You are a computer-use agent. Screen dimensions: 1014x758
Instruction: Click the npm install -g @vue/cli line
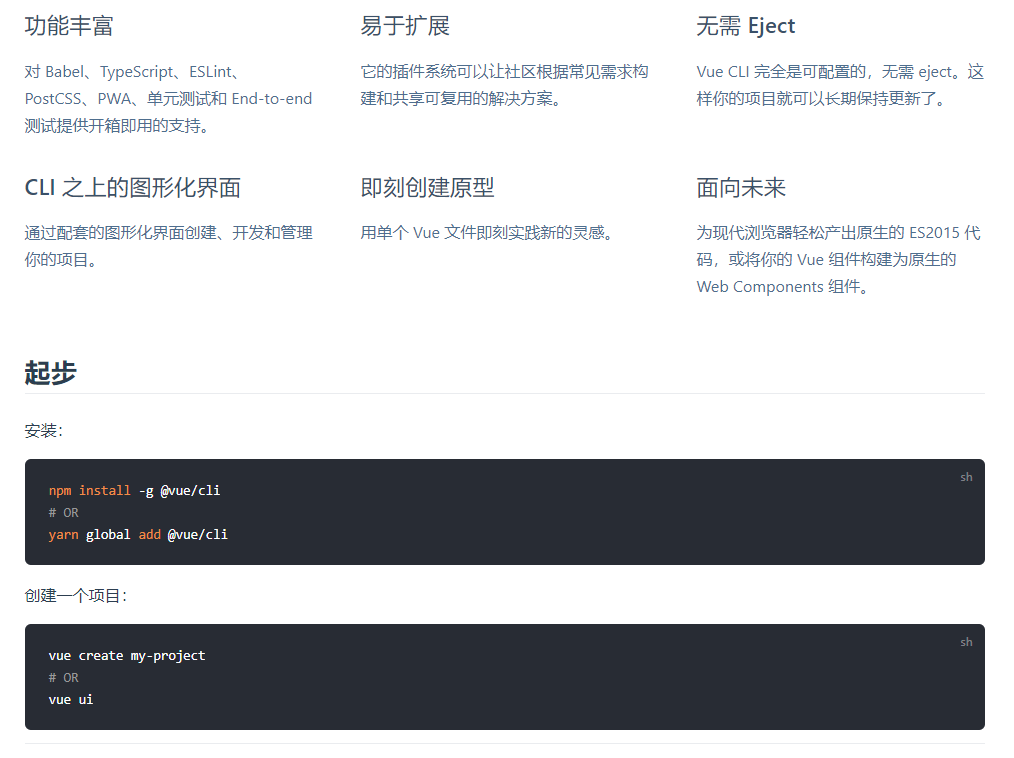point(135,491)
